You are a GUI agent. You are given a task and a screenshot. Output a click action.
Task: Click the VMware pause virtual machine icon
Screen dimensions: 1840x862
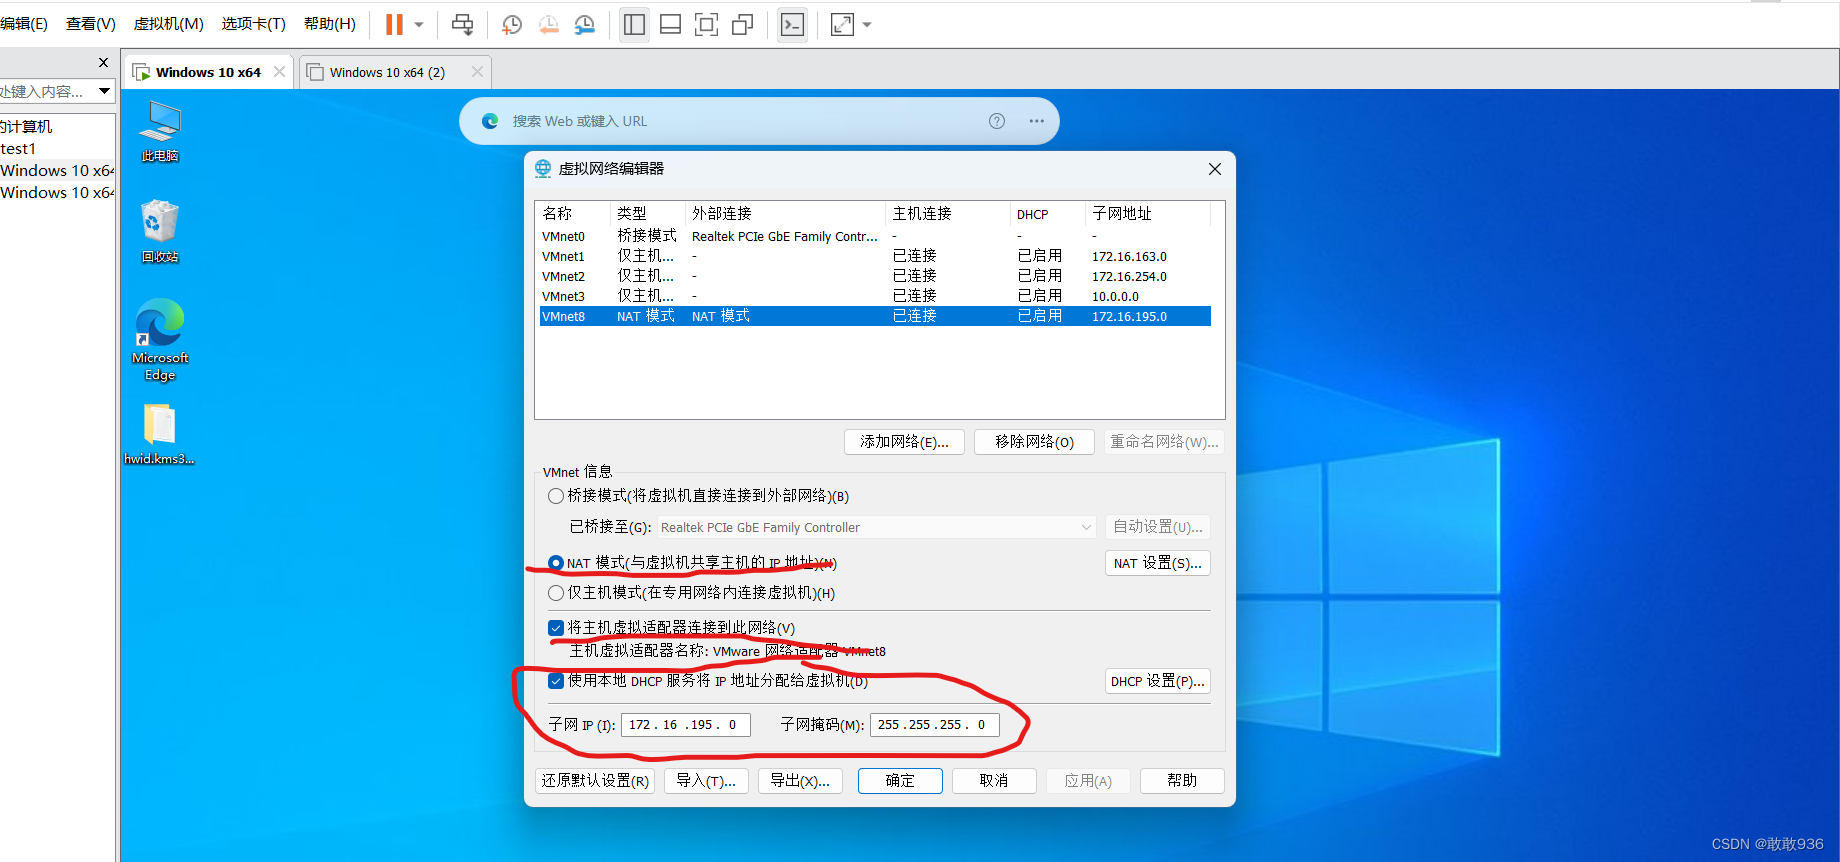[x=394, y=24]
